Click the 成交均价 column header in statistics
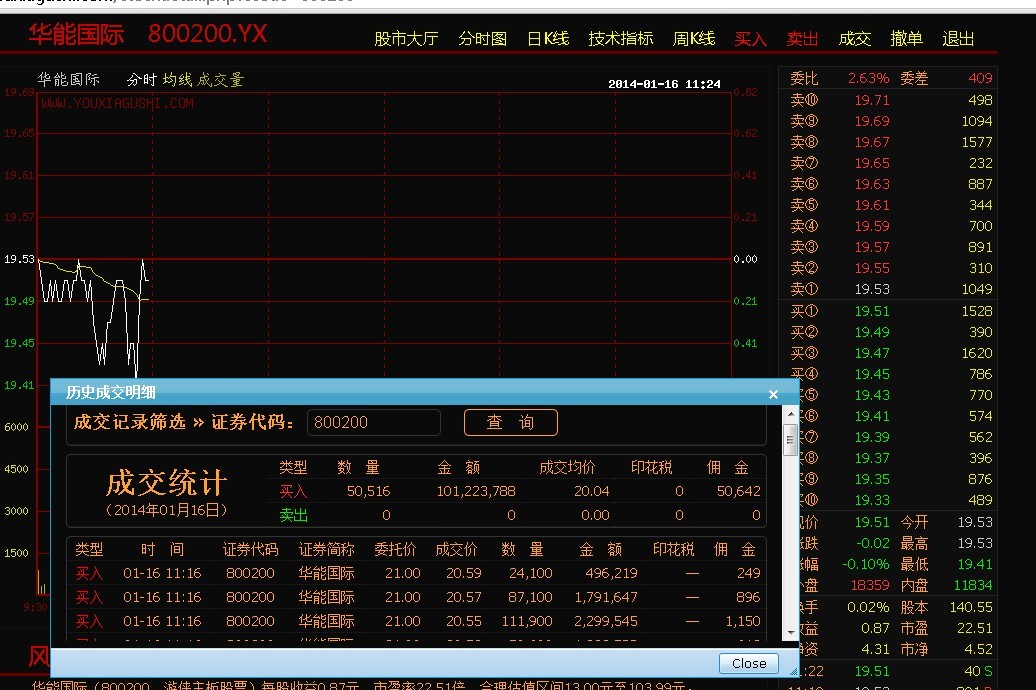The image size is (1036, 690). pos(567,467)
